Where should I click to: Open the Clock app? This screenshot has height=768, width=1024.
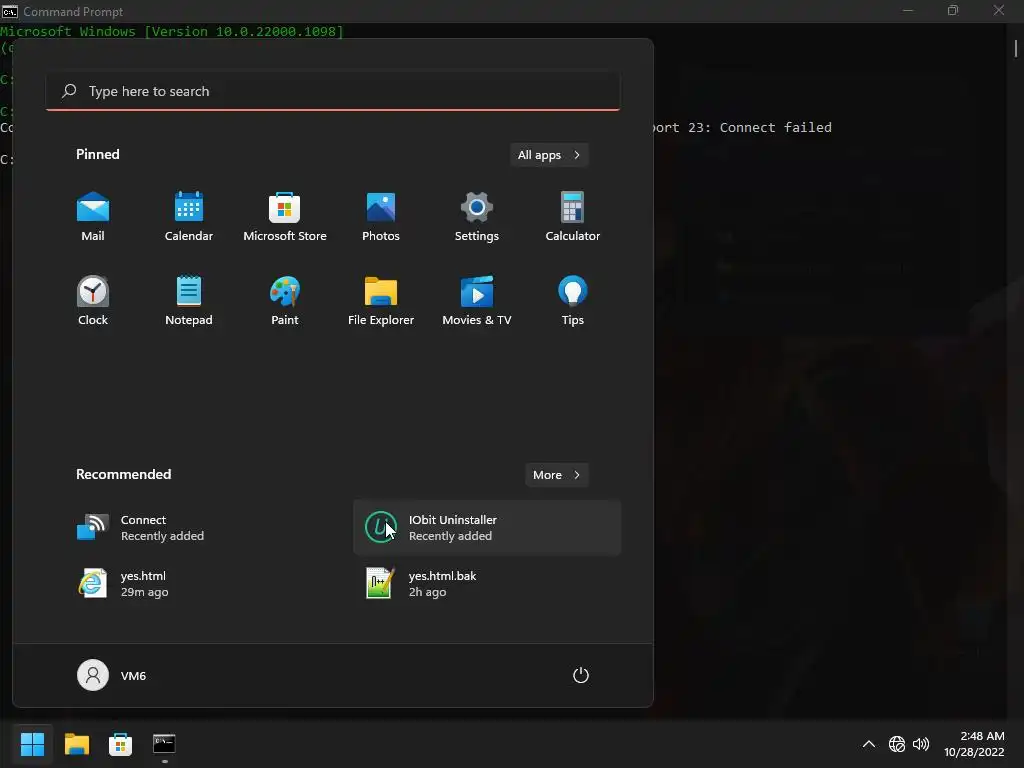(93, 300)
